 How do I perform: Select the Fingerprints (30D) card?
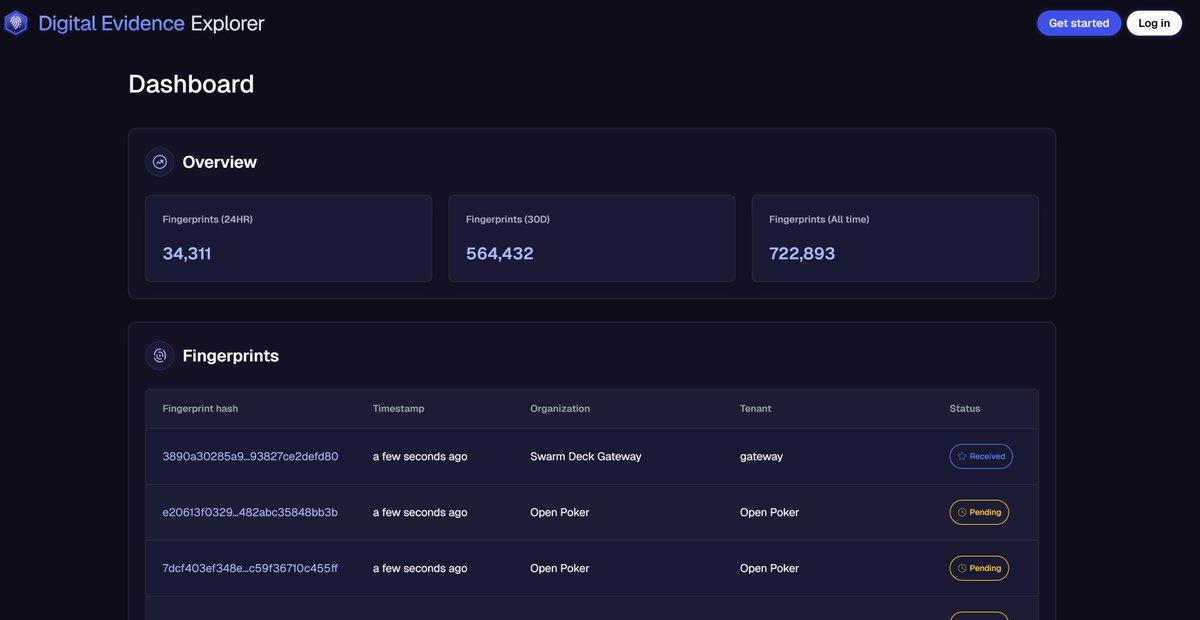click(x=592, y=238)
